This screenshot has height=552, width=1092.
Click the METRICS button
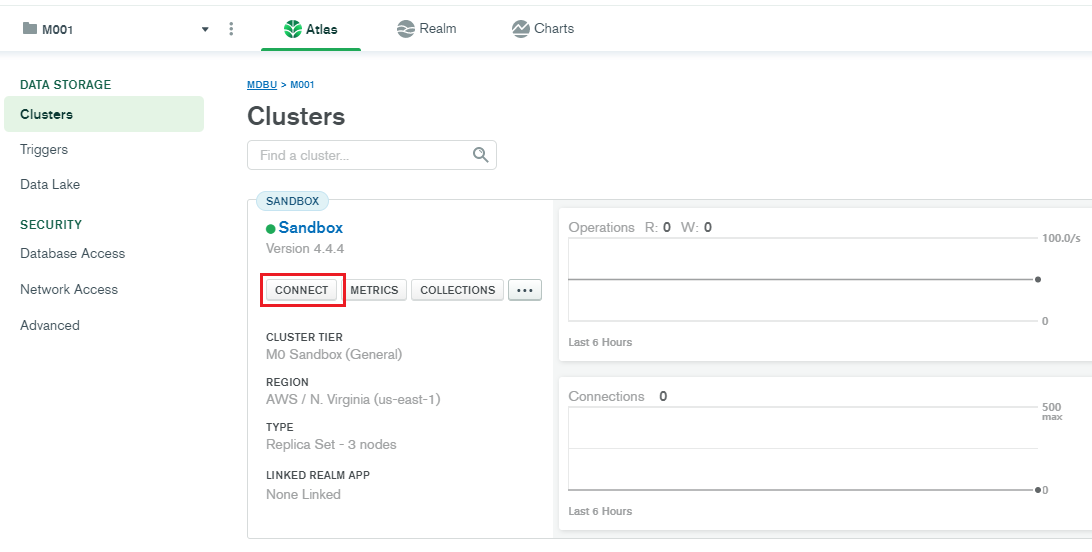pos(374,290)
